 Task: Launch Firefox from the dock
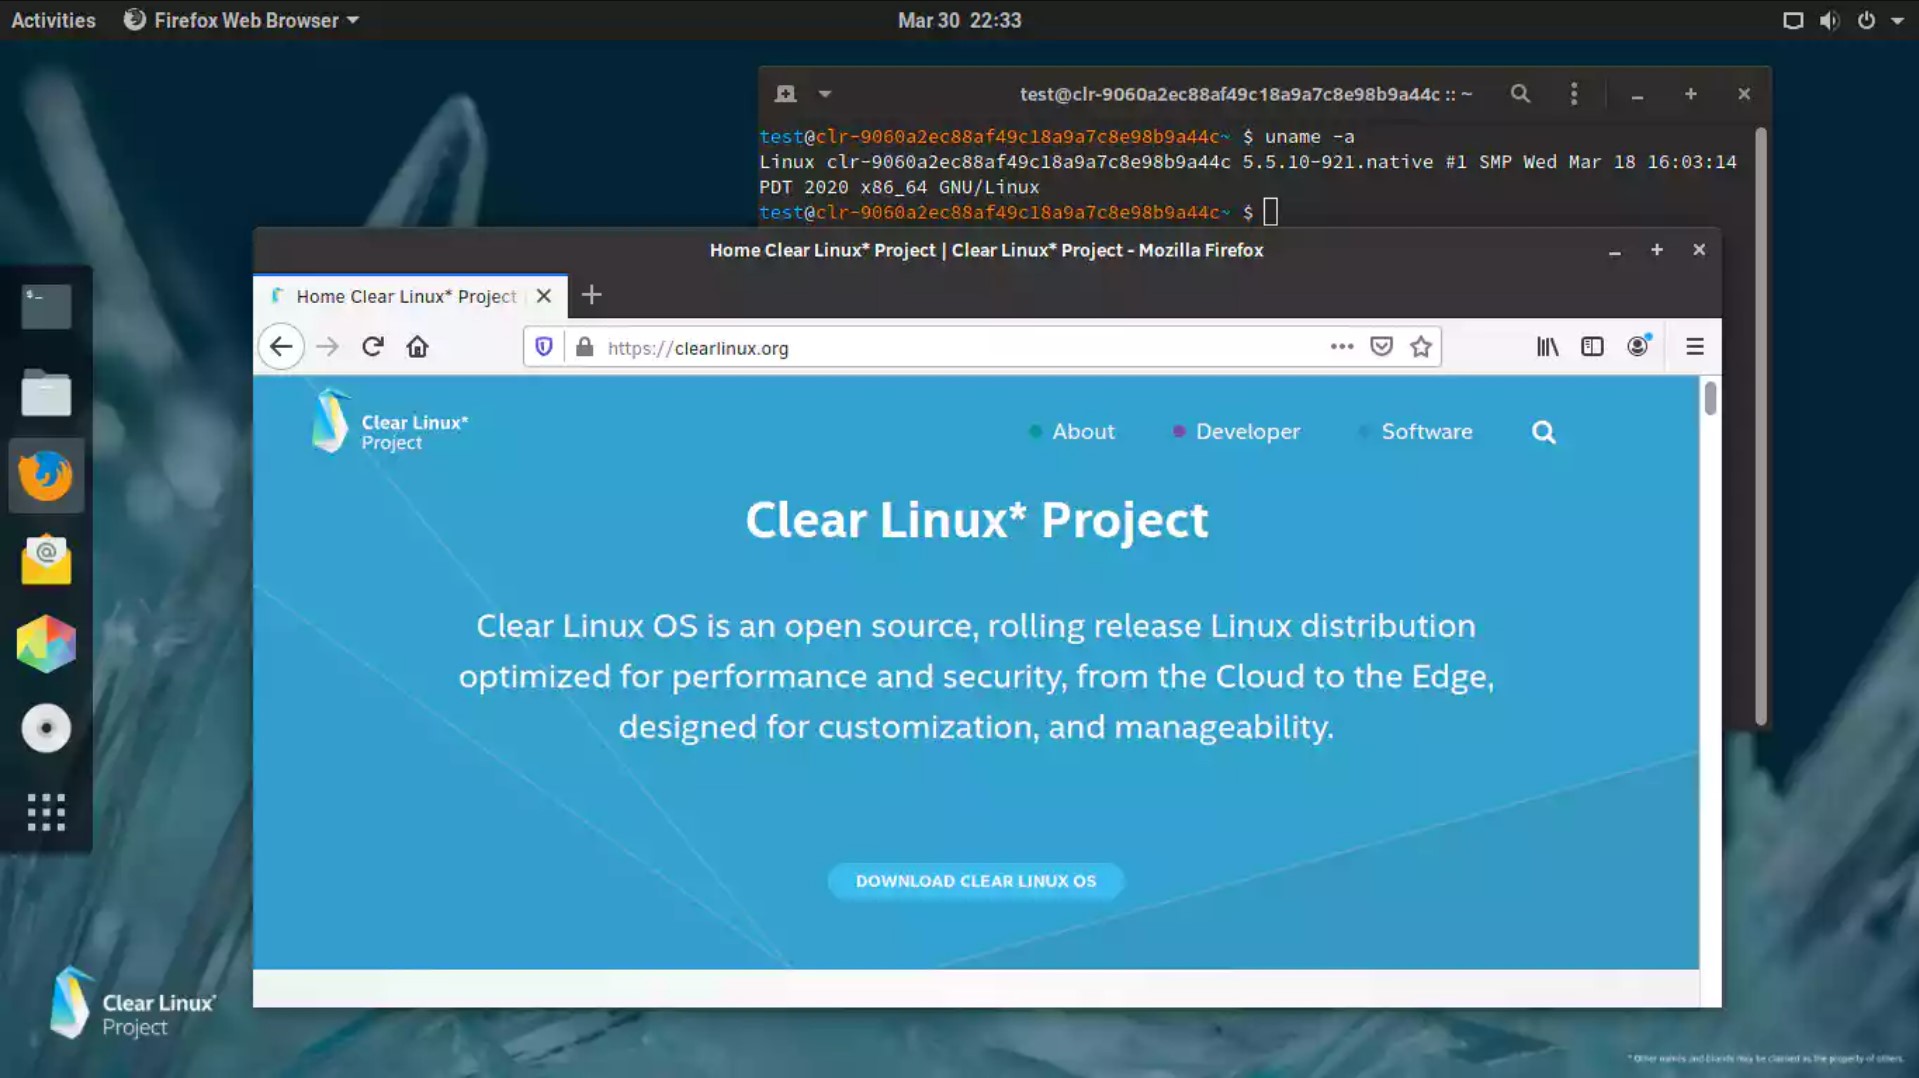[46, 475]
